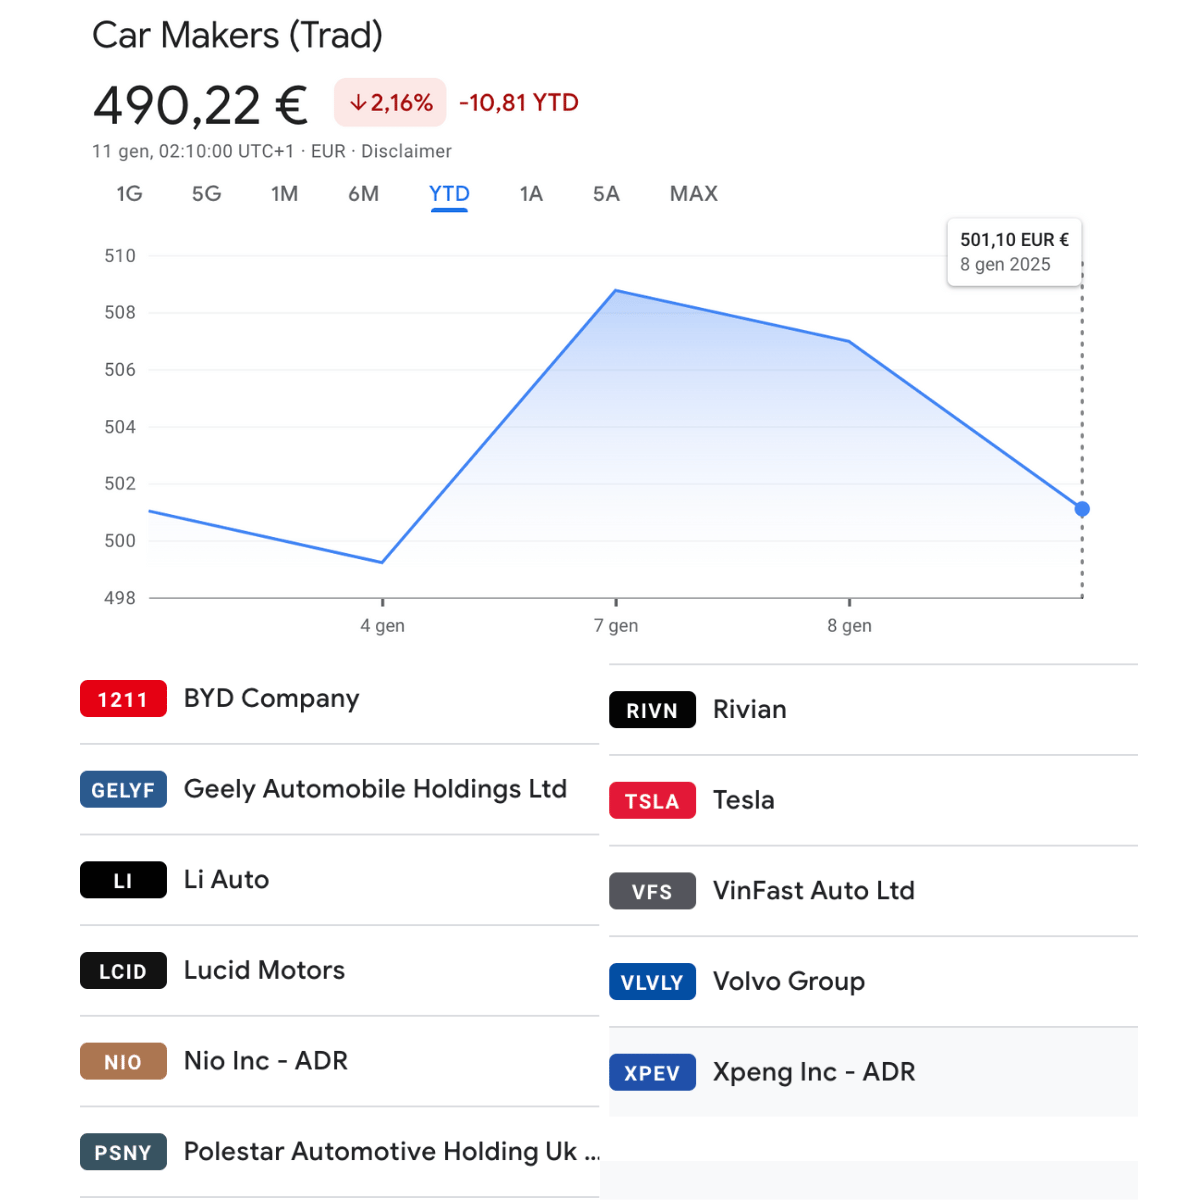Viewport: 1200px width, 1200px height.
Task: Select the MAX time range tab
Action: coord(694,194)
